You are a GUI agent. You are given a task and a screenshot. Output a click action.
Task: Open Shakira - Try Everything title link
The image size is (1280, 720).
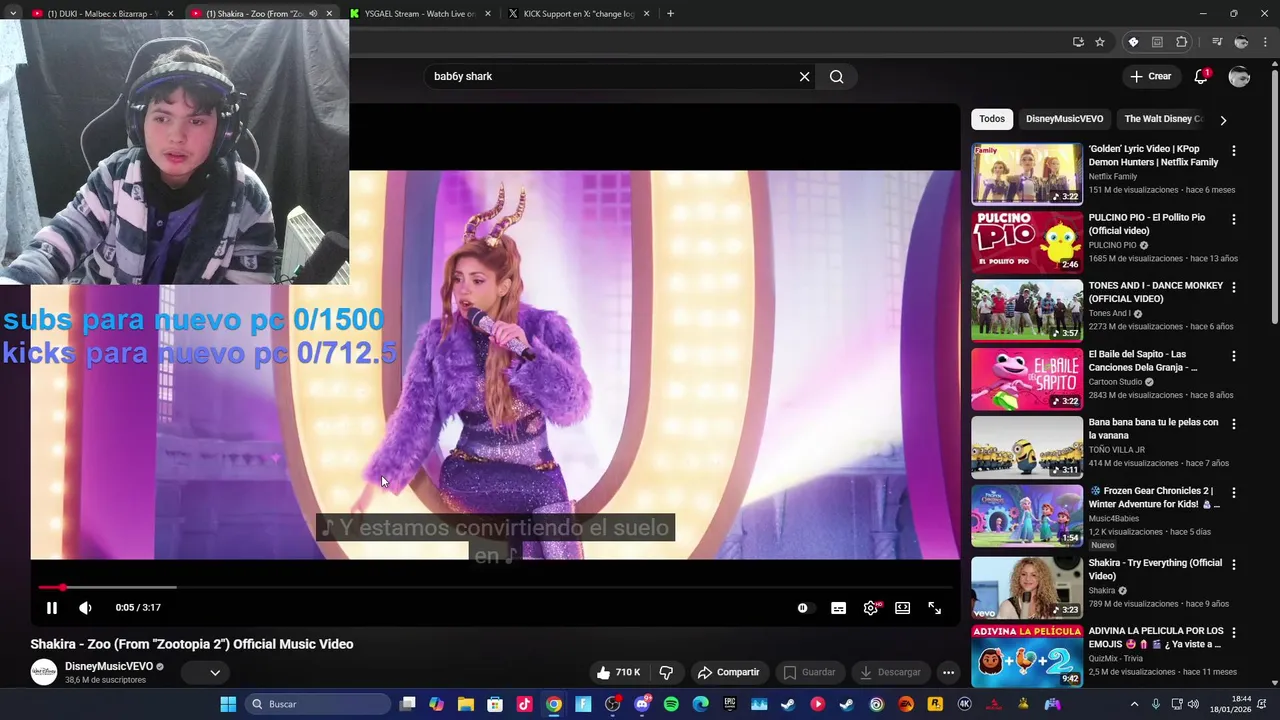point(1155,569)
